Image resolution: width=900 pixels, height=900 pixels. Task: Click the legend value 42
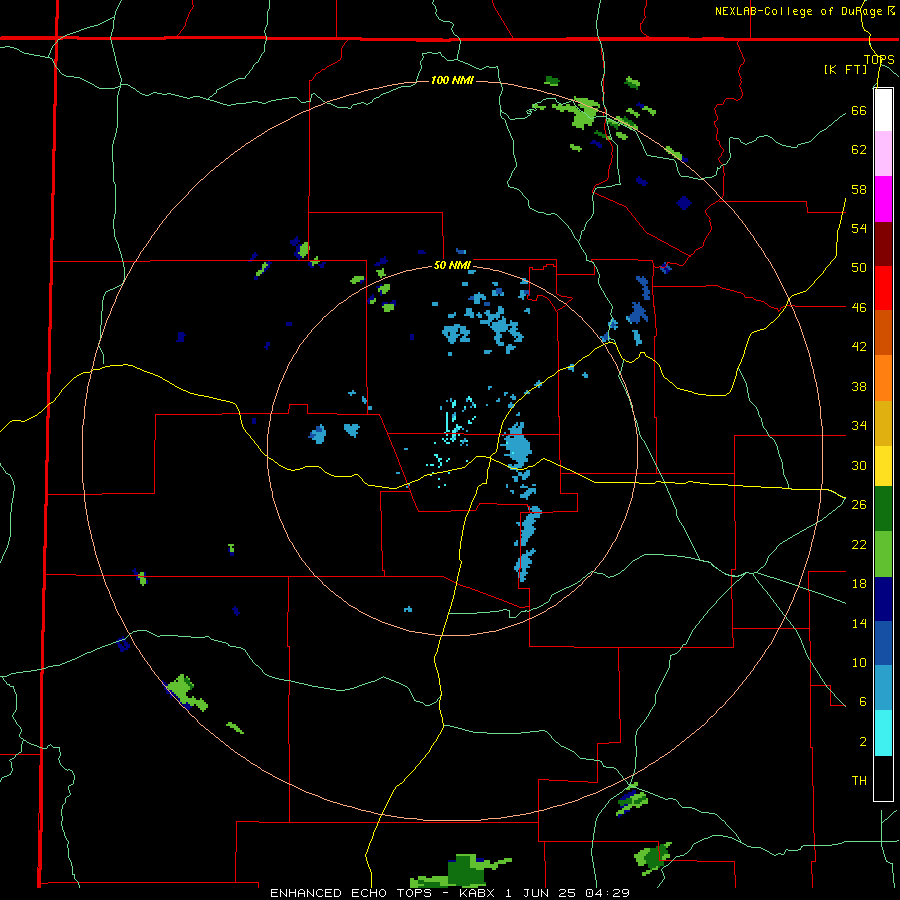pos(859,346)
